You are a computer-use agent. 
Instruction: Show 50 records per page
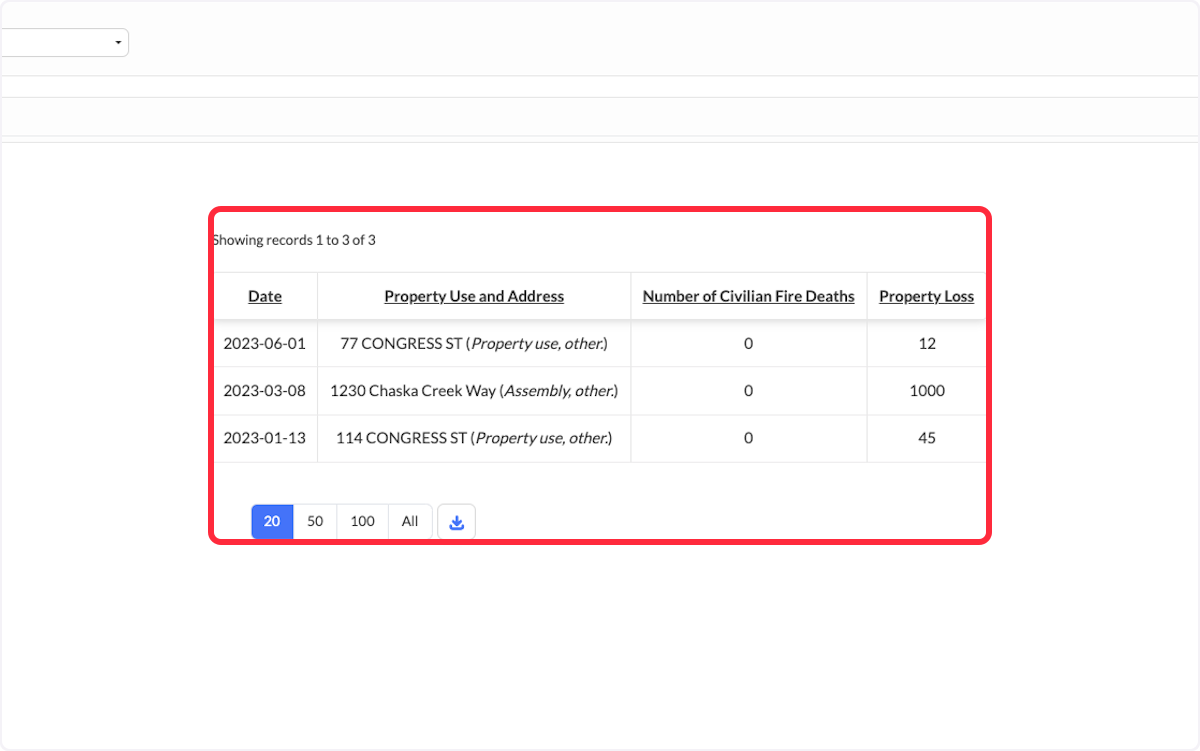coord(315,522)
